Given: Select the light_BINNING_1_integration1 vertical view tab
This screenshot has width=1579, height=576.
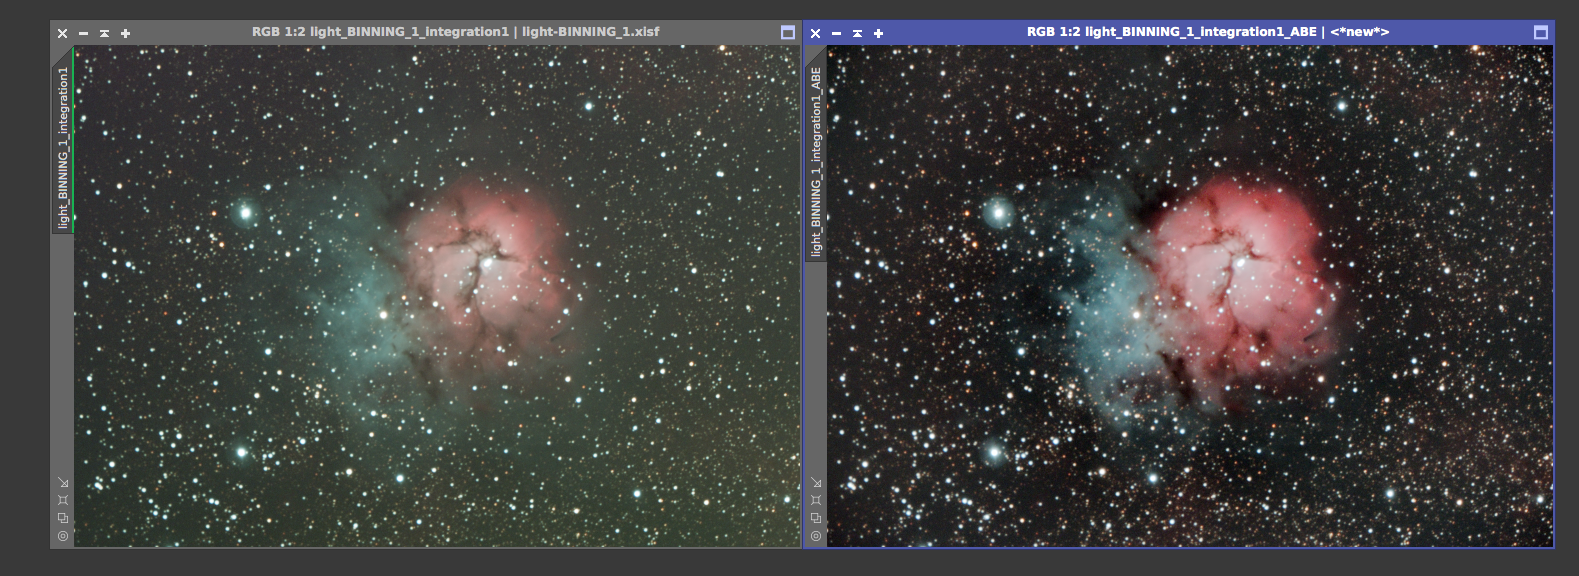Looking at the screenshot, I should 63,147.
